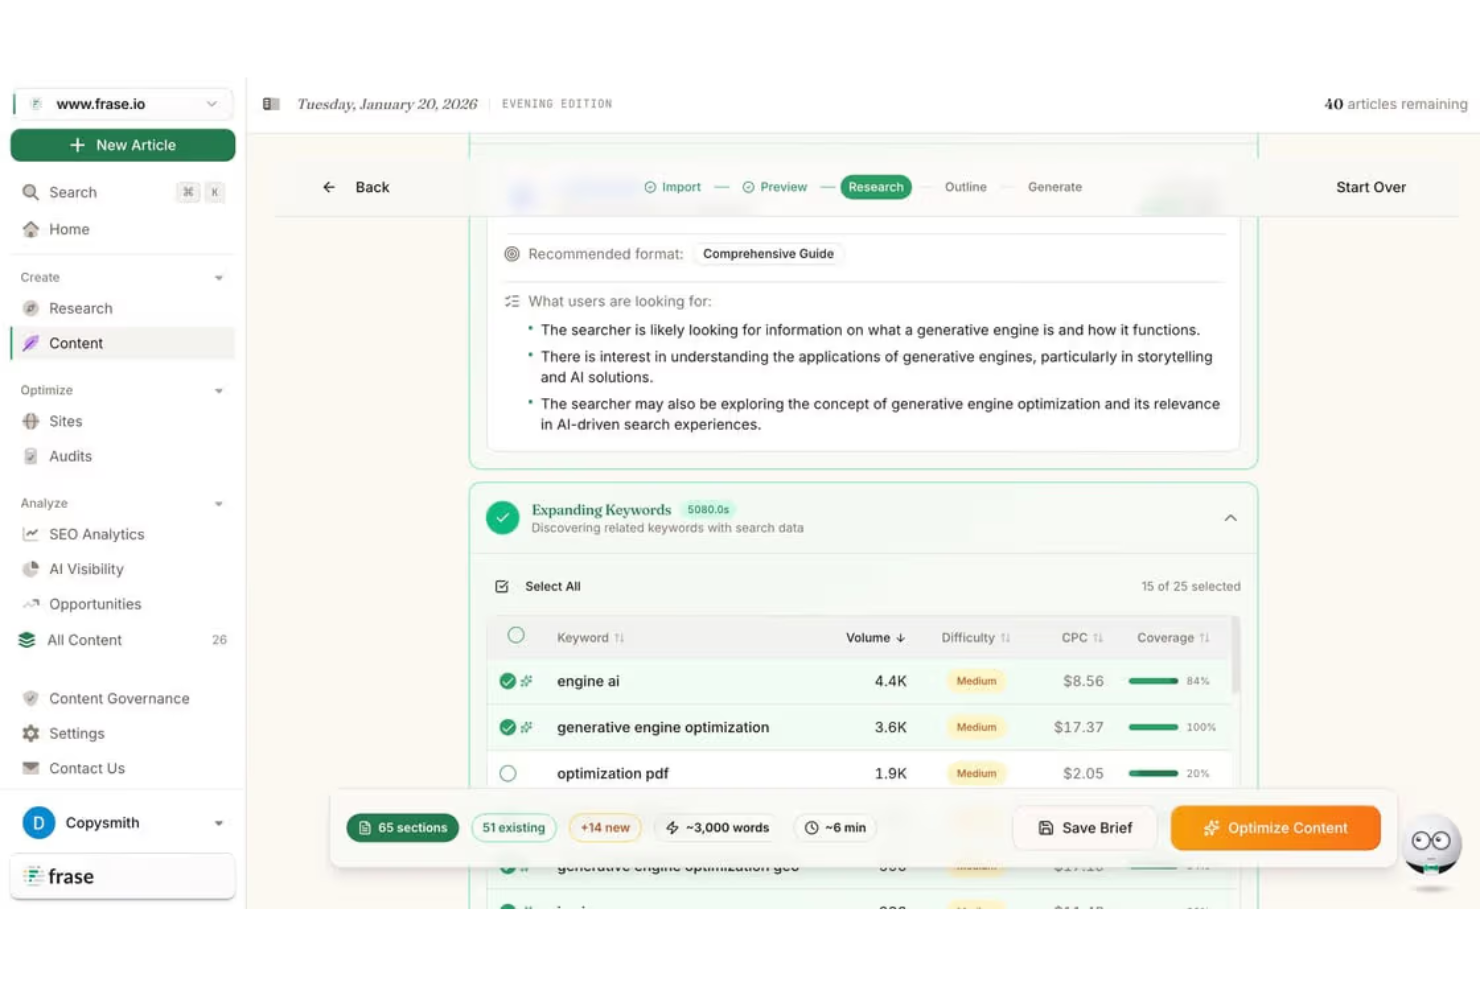Open the Audits panel
1480x987 pixels.
pos(68,456)
